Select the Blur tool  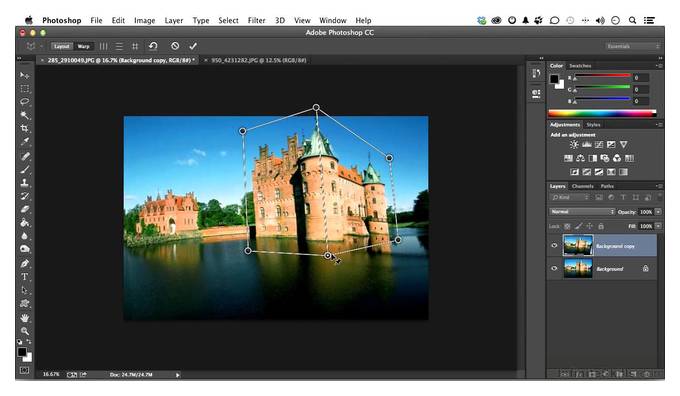(24, 236)
